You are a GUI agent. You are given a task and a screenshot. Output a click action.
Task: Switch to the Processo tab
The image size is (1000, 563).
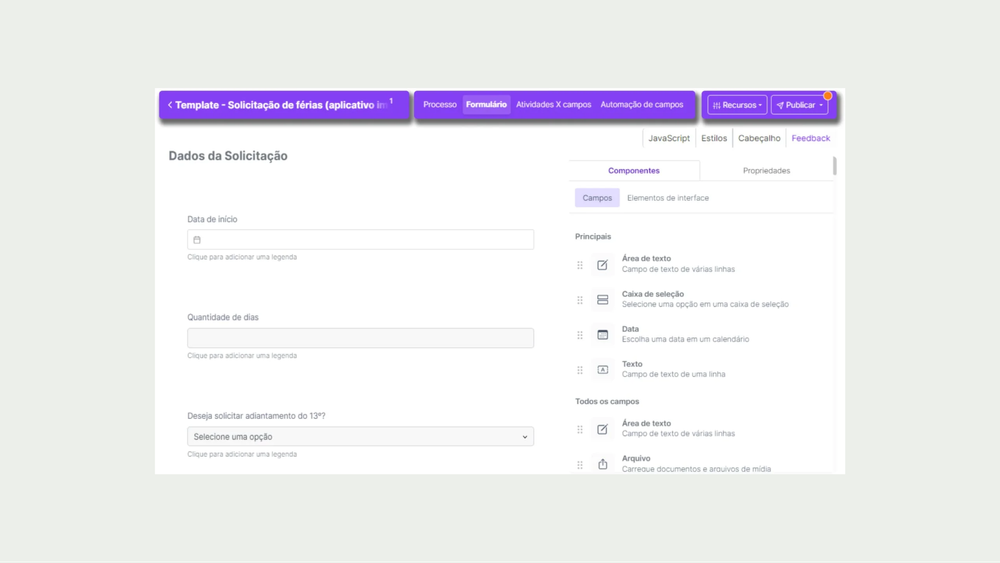[x=439, y=105]
